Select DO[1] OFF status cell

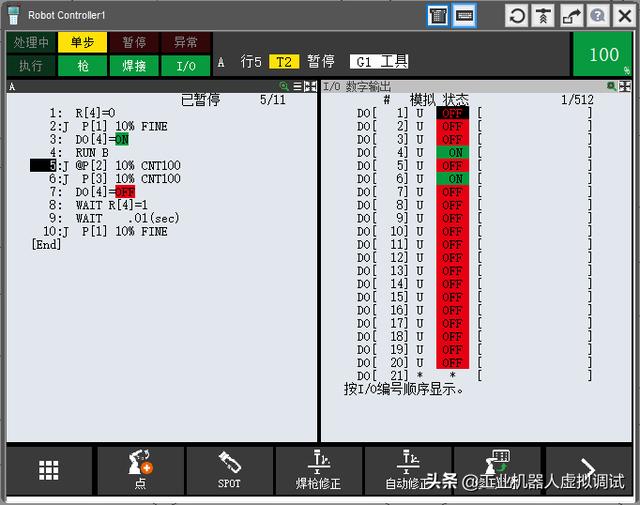(452, 113)
